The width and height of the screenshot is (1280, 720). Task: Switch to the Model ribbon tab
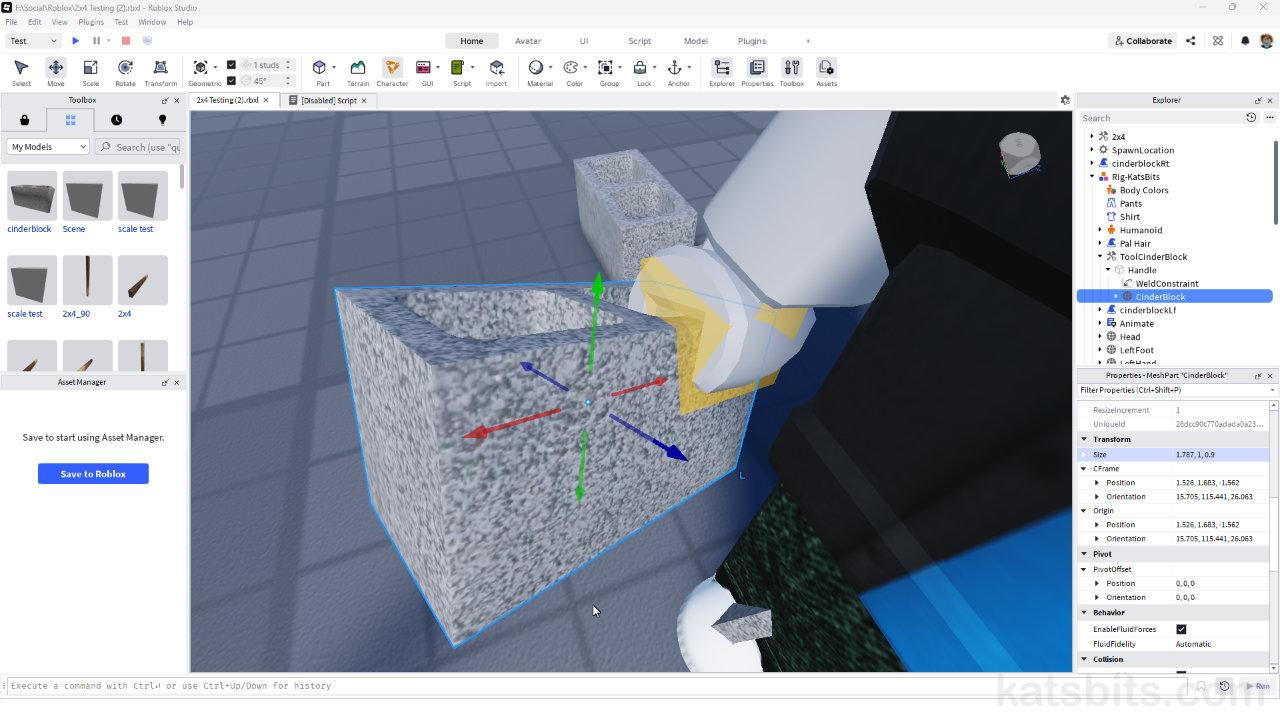tap(696, 41)
